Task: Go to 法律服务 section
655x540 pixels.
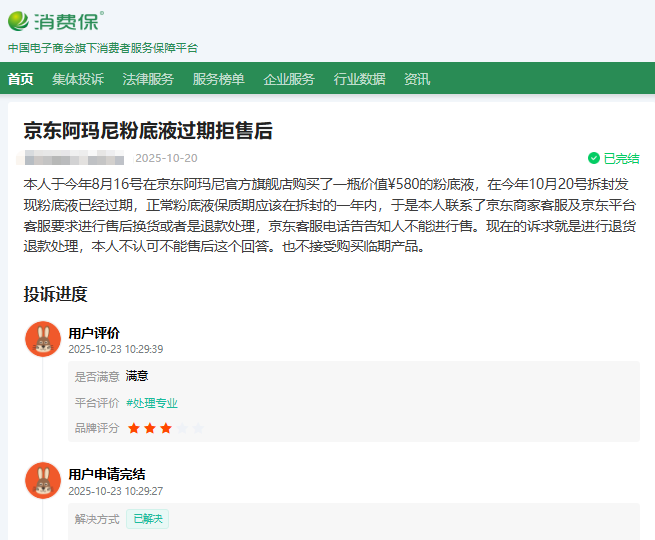Action: (x=148, y=79)
